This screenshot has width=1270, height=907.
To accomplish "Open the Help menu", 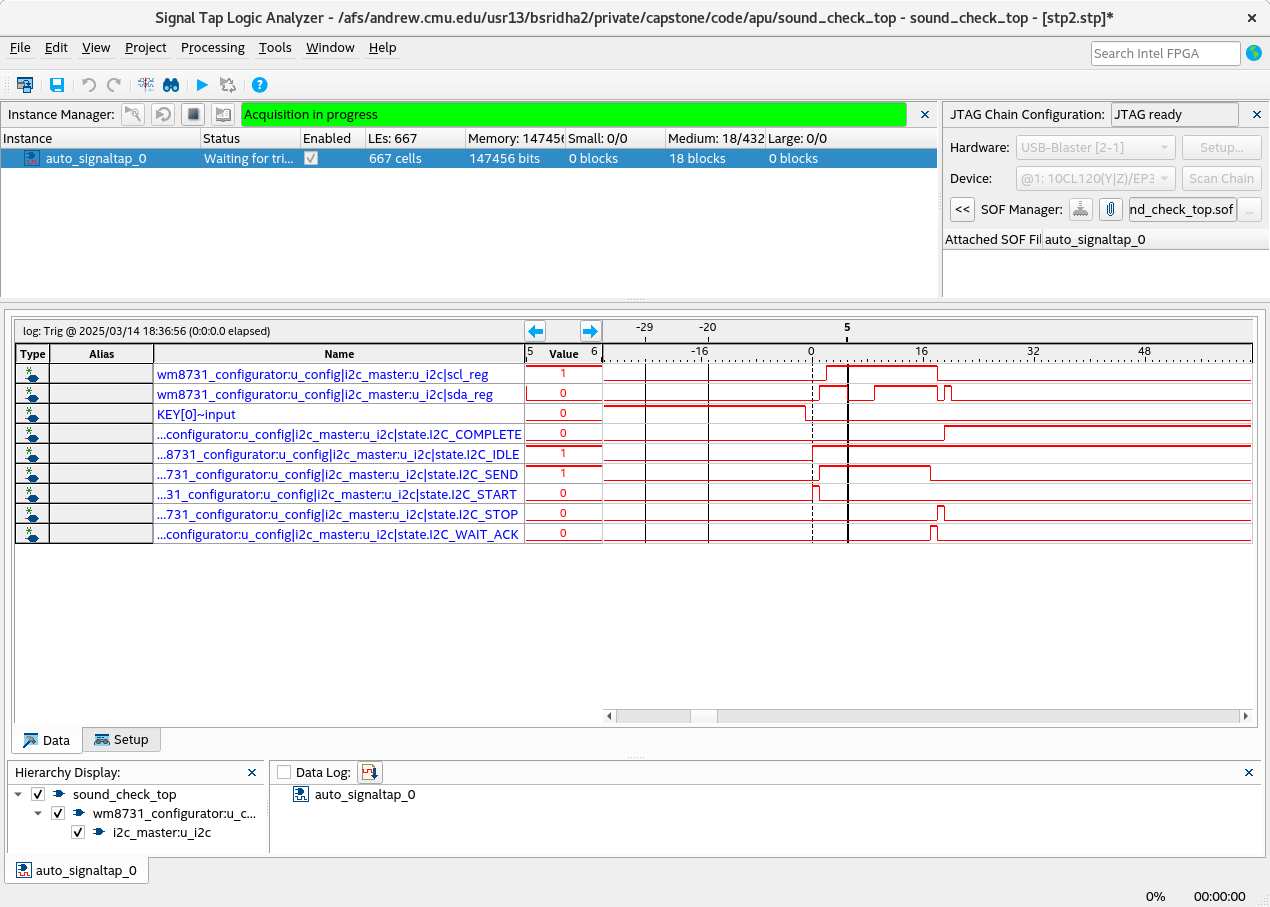I will tap(382, 47).
